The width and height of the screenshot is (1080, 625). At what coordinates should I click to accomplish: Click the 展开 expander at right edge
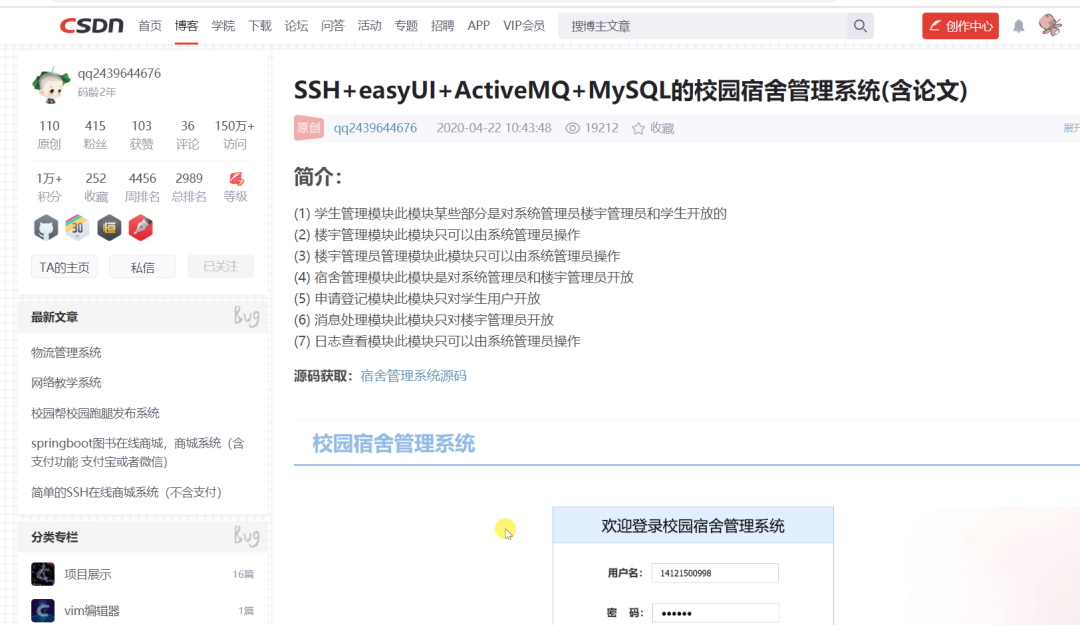click(x=1071, y=128)
